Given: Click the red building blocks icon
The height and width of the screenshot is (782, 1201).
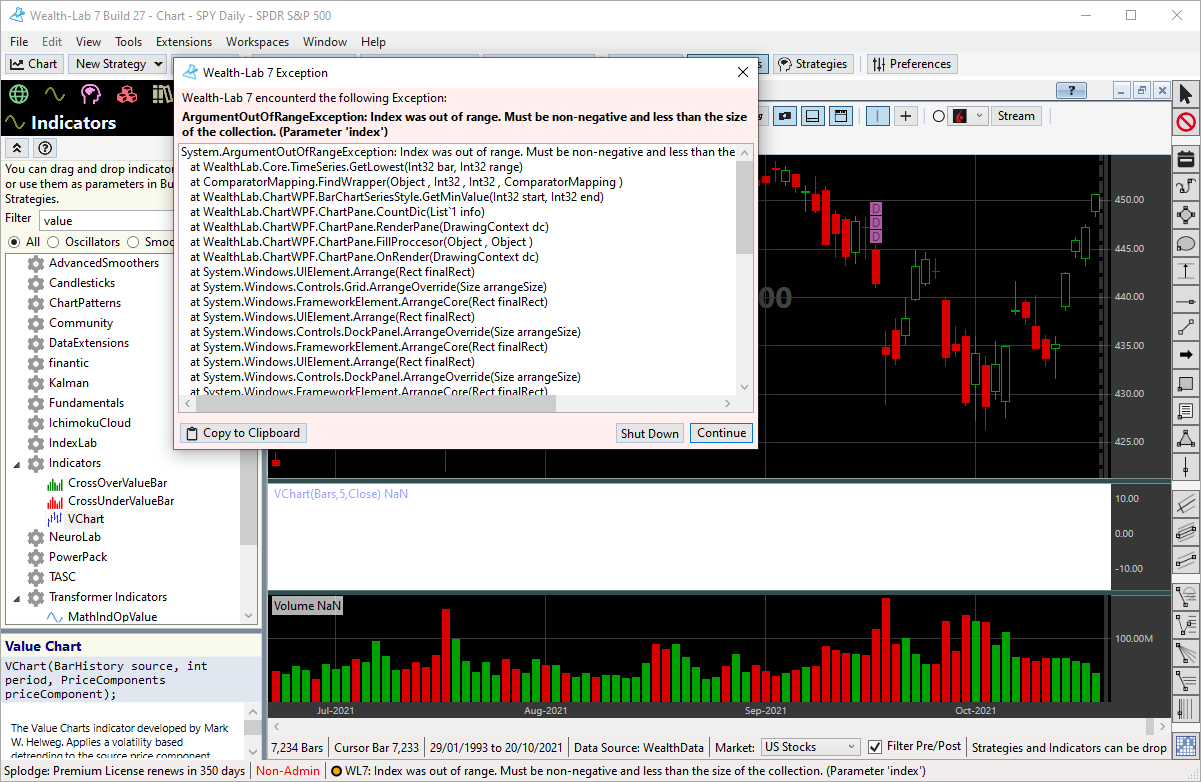Looking at the screenshot, I should pos(127,94).
